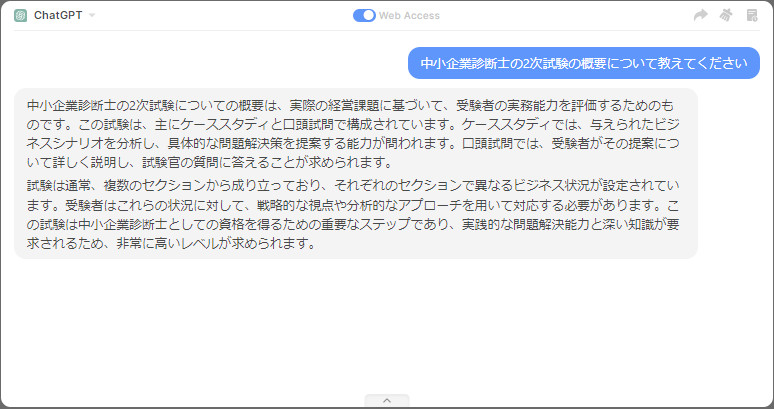The height and width of the screenshot is (409, 774).
Task: Click the notes icon at far right
Action: [752, 15]
